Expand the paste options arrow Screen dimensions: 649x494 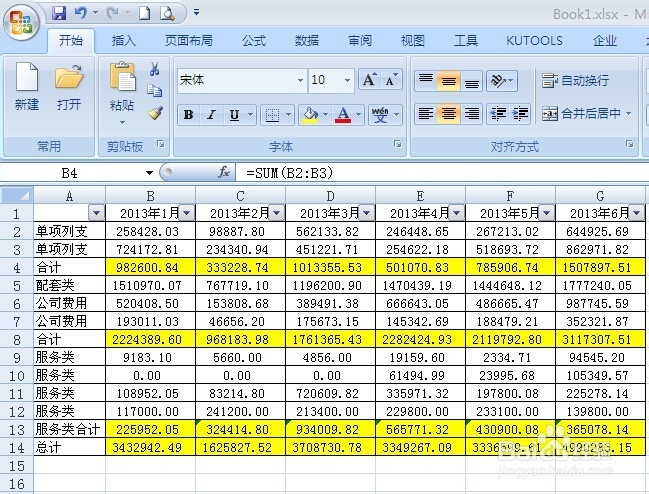coord(122,122)
